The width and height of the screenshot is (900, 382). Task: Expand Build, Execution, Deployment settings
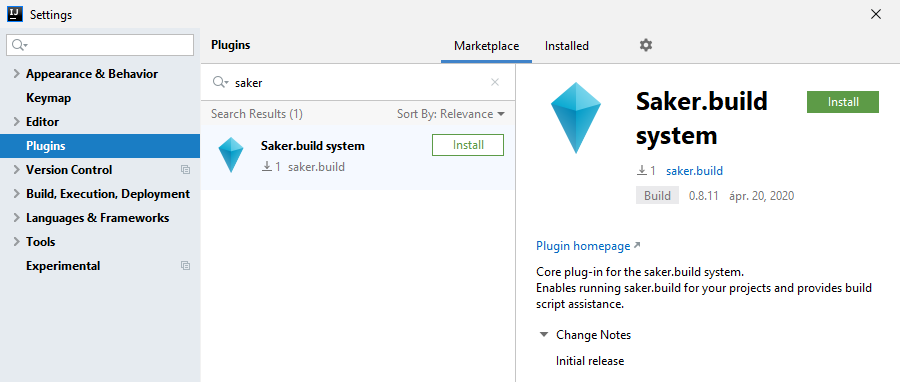(x=16, y=194)
